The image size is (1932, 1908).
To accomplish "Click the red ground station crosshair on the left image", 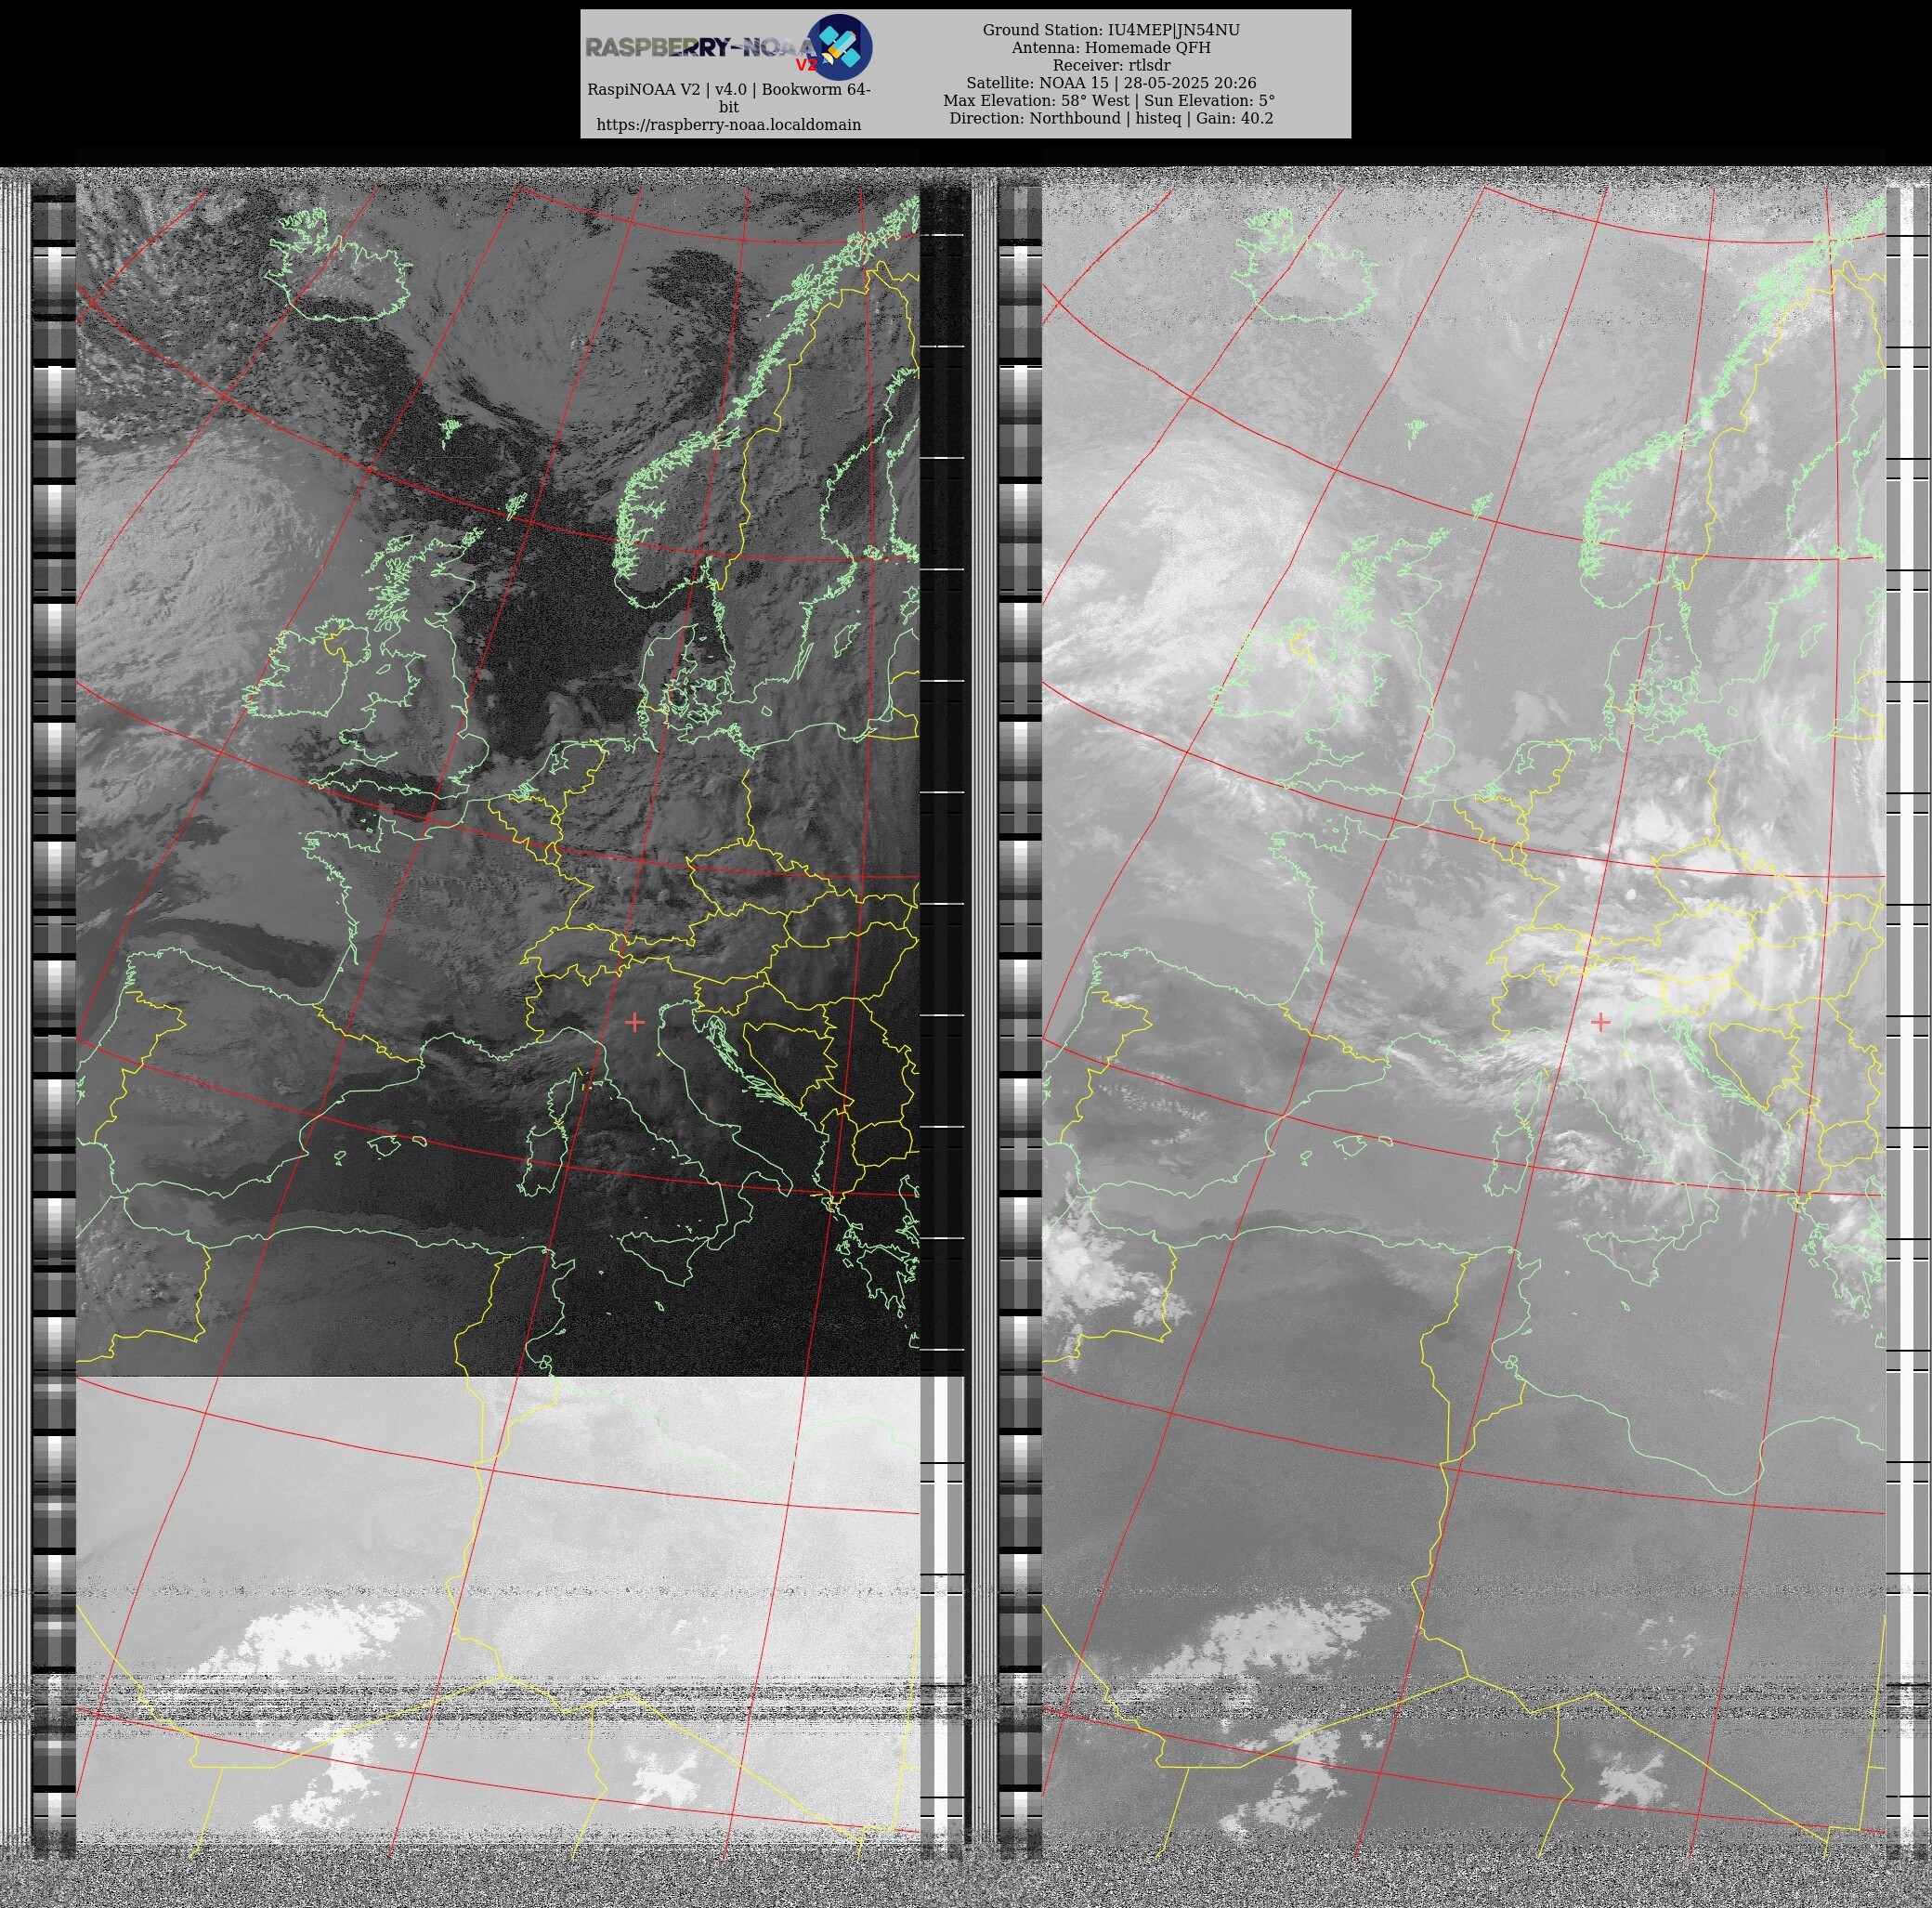I will 634,1021.
